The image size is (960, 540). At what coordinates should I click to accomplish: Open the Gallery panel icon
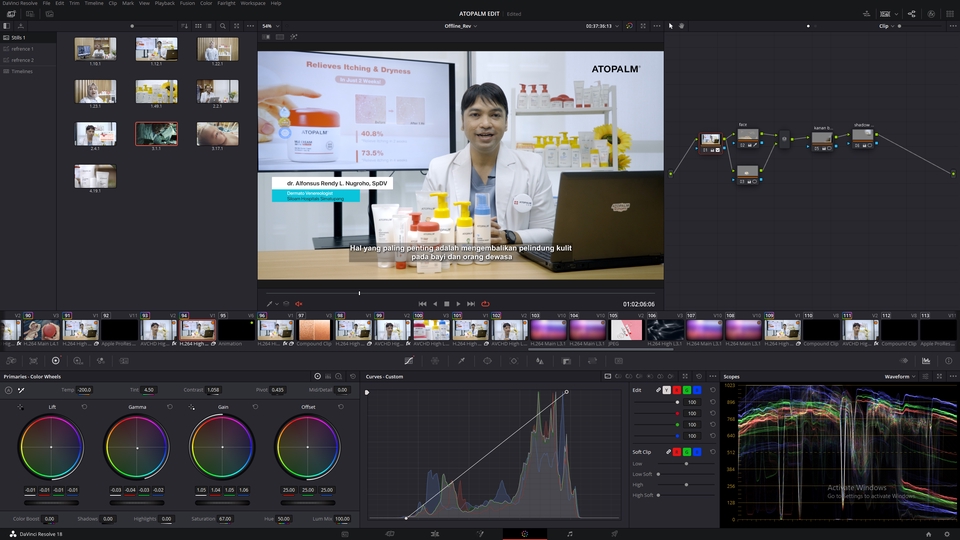[11, 13]
